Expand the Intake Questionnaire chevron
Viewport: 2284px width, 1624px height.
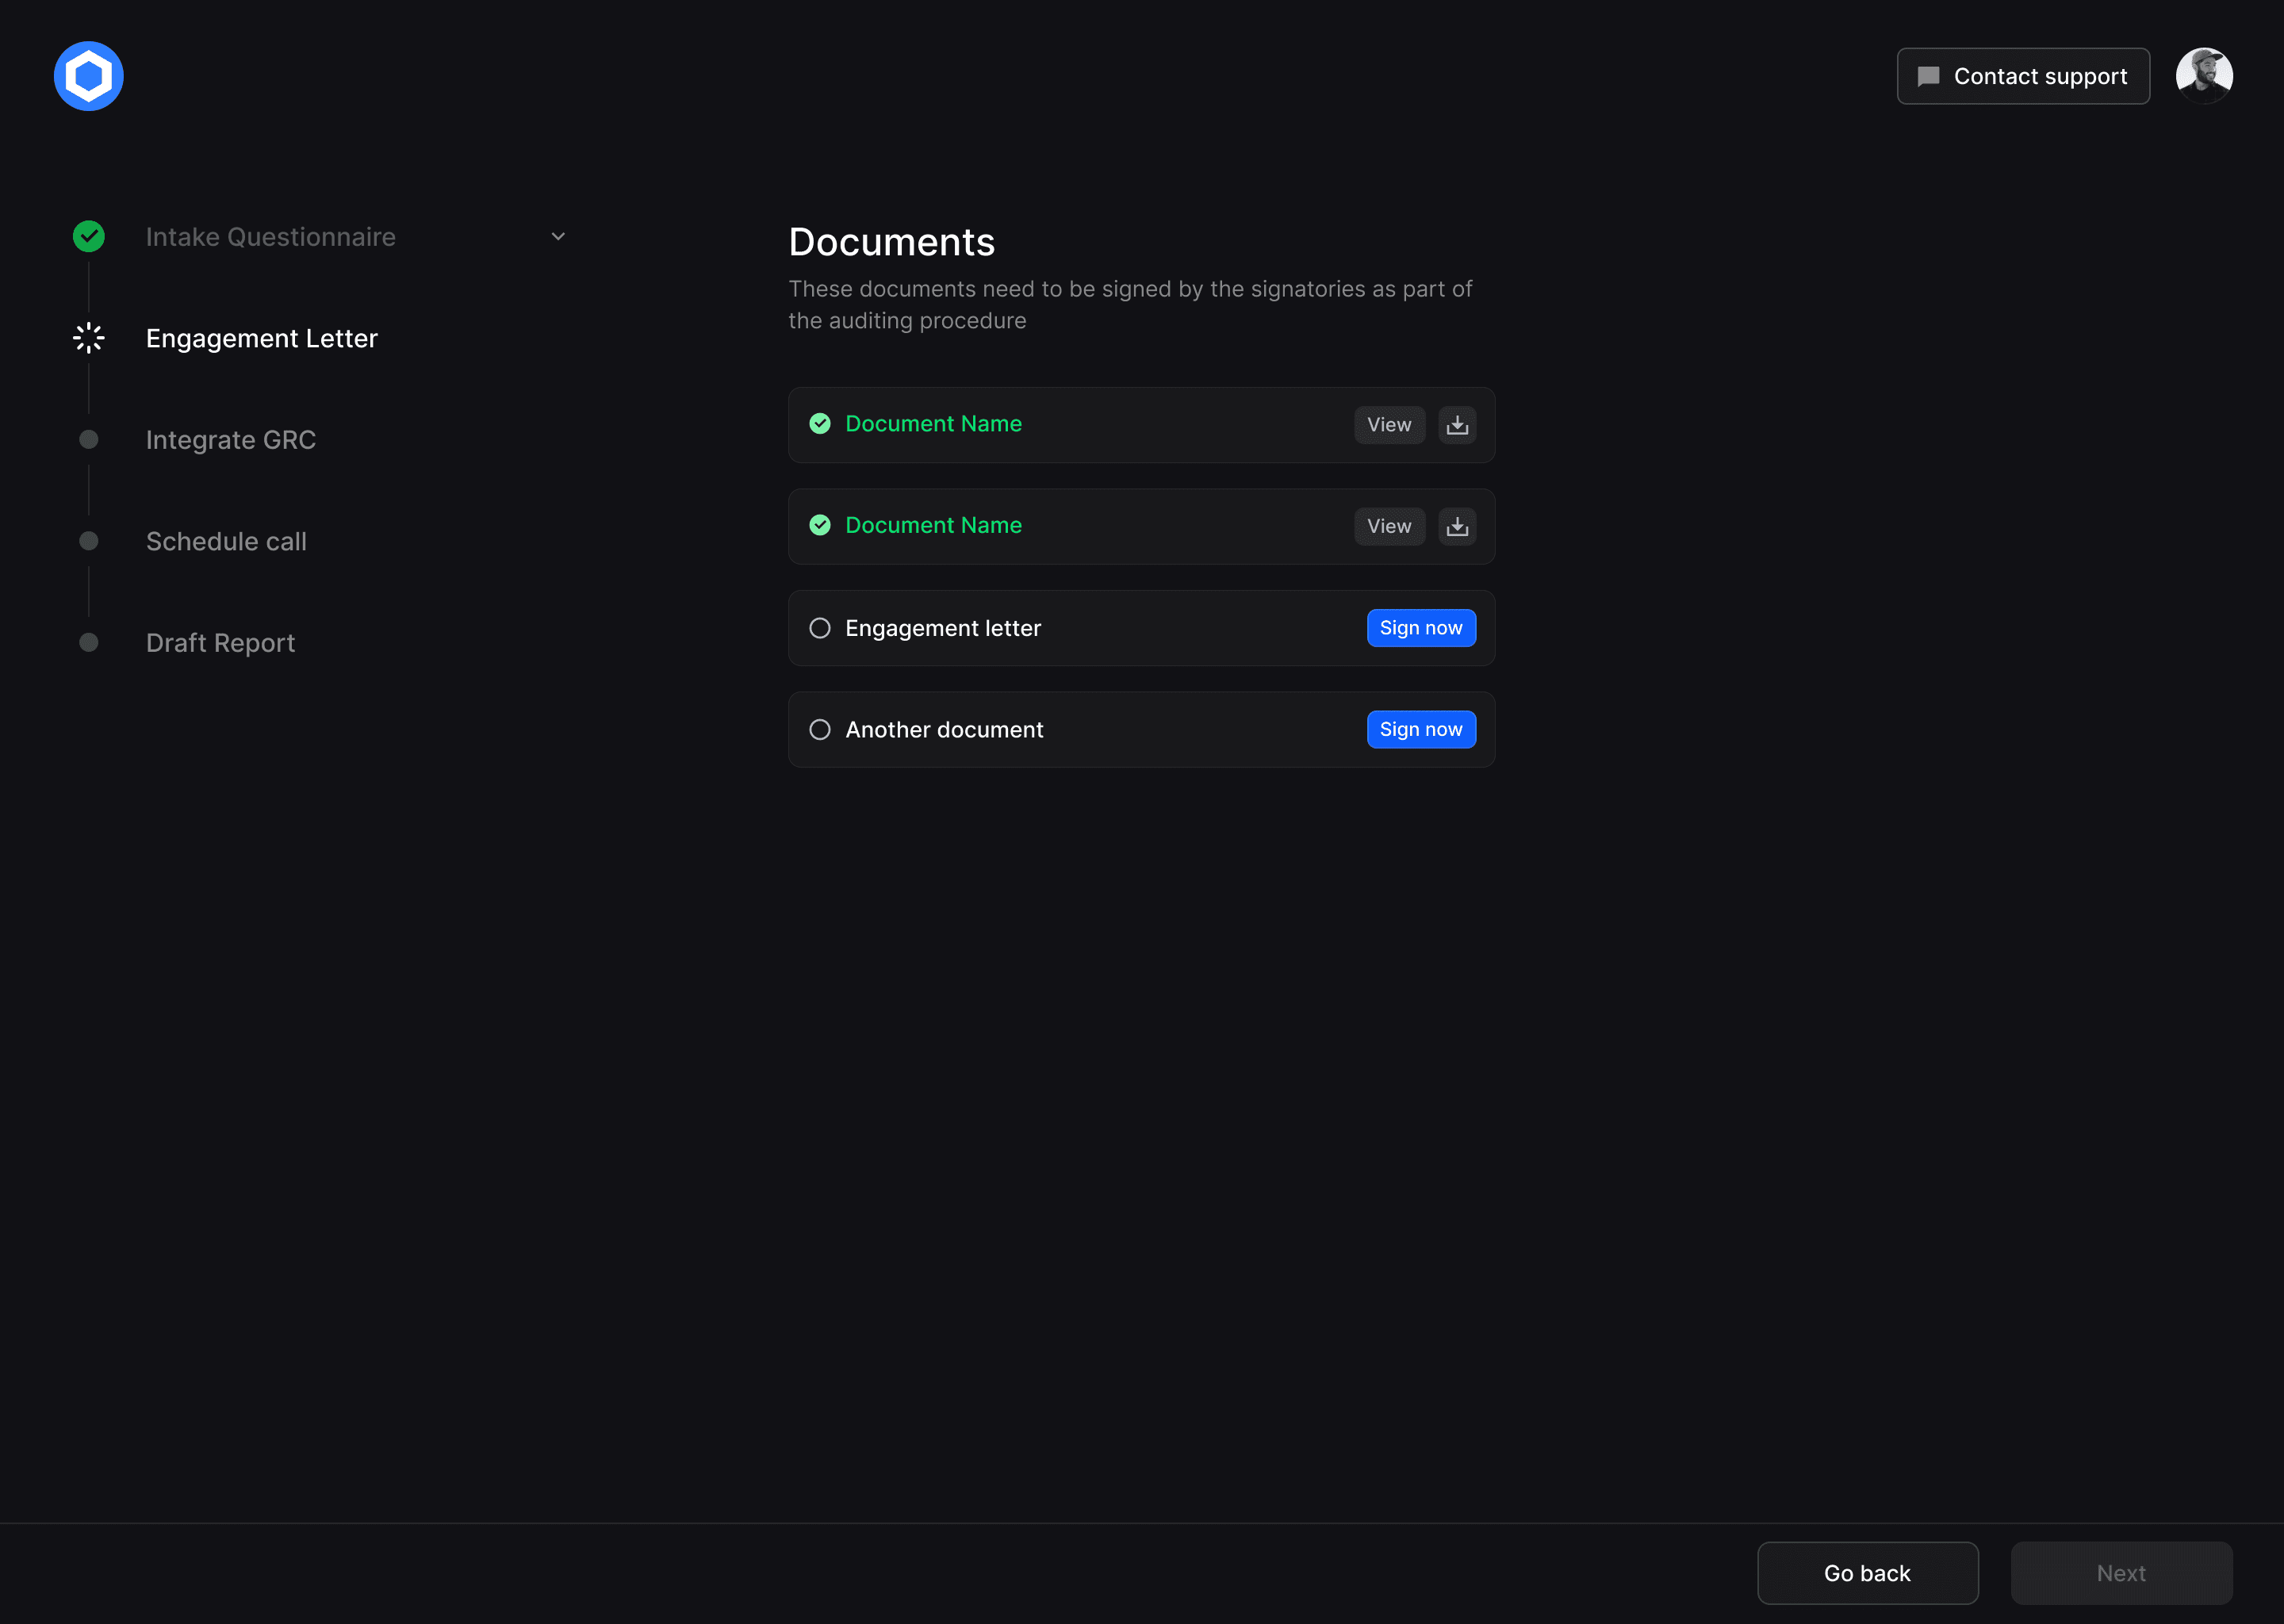(x=558, y=237)
